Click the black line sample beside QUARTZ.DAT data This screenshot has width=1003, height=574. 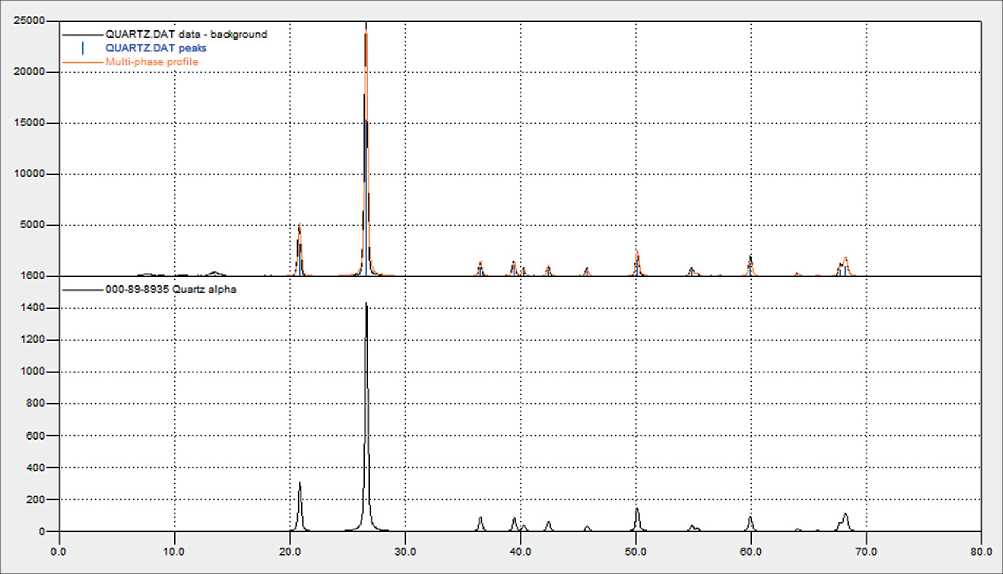click(x=83, y=35)
